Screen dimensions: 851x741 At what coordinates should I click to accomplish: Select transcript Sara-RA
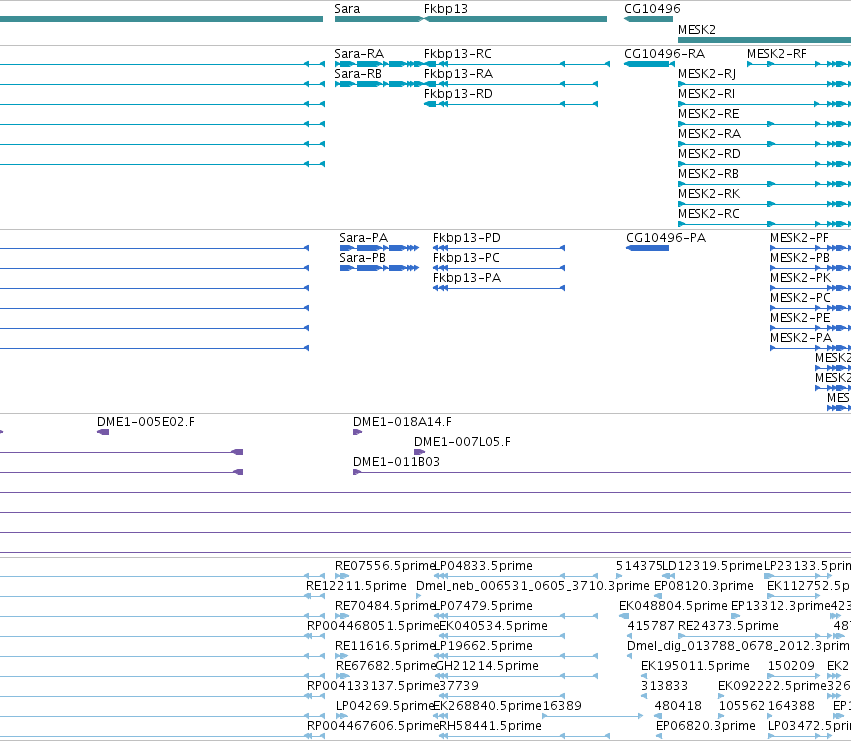[379, 64]
